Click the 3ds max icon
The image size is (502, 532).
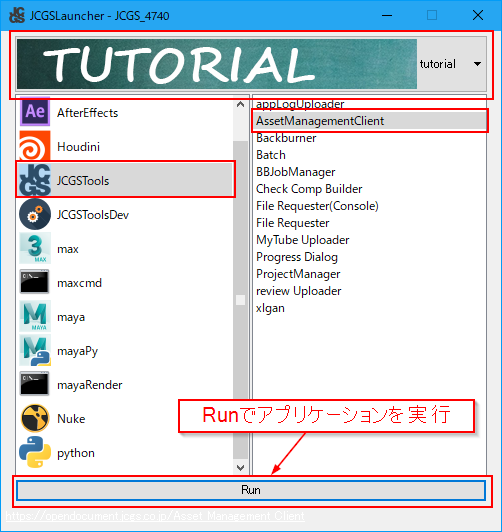point(35,248)
